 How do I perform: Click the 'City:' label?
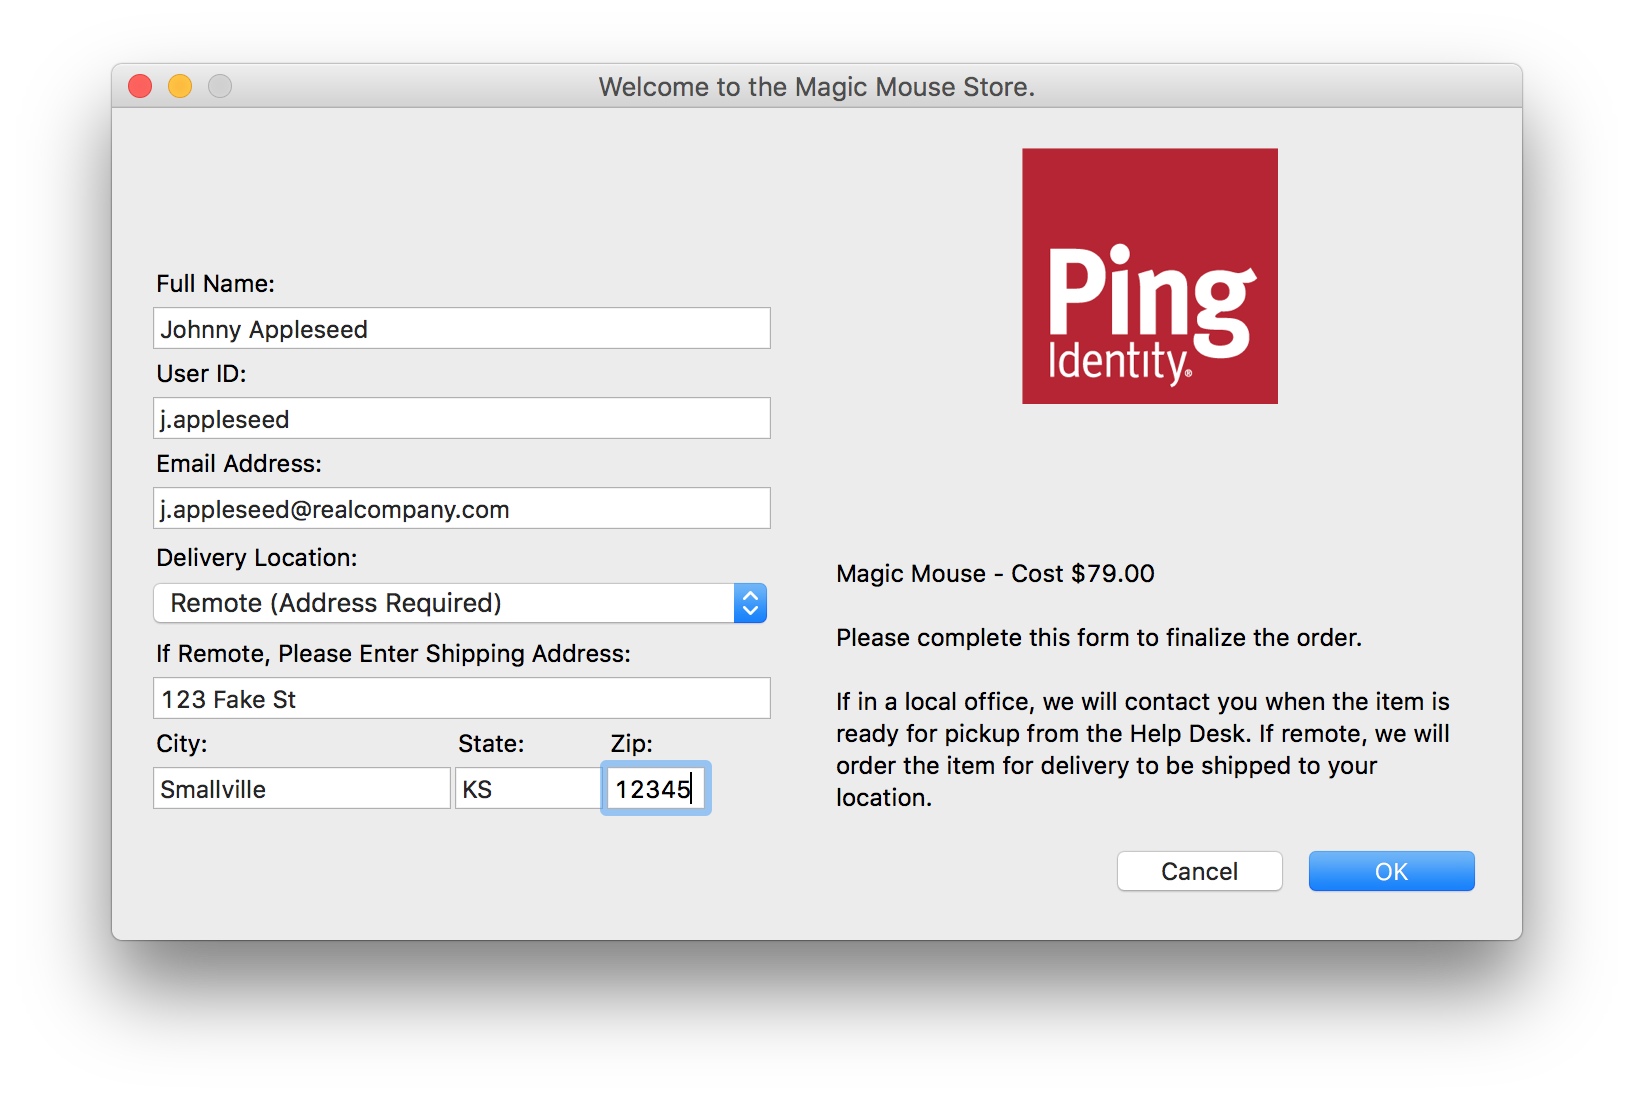(x=182, y=743)
